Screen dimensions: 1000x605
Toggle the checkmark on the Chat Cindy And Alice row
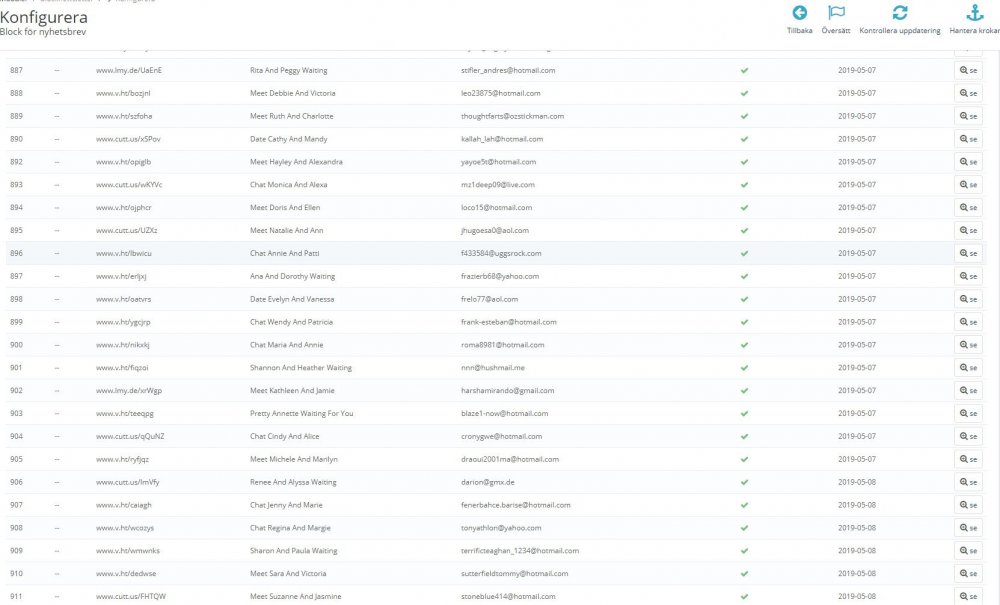(744, 436)
